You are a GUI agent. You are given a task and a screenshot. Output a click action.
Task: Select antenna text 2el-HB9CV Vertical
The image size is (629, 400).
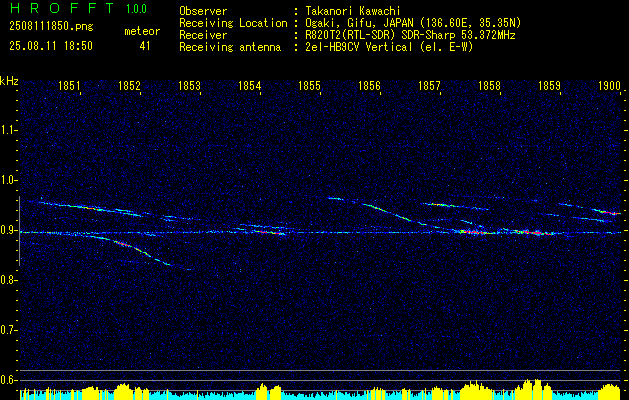tap(358, 47)
